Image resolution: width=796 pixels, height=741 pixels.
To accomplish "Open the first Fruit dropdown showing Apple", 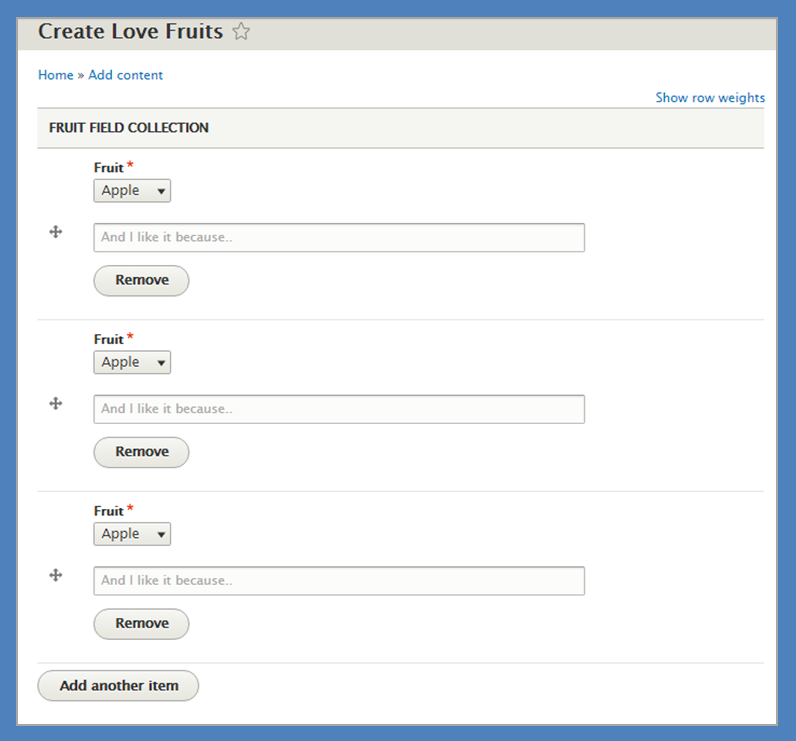I will pos(132,191).
